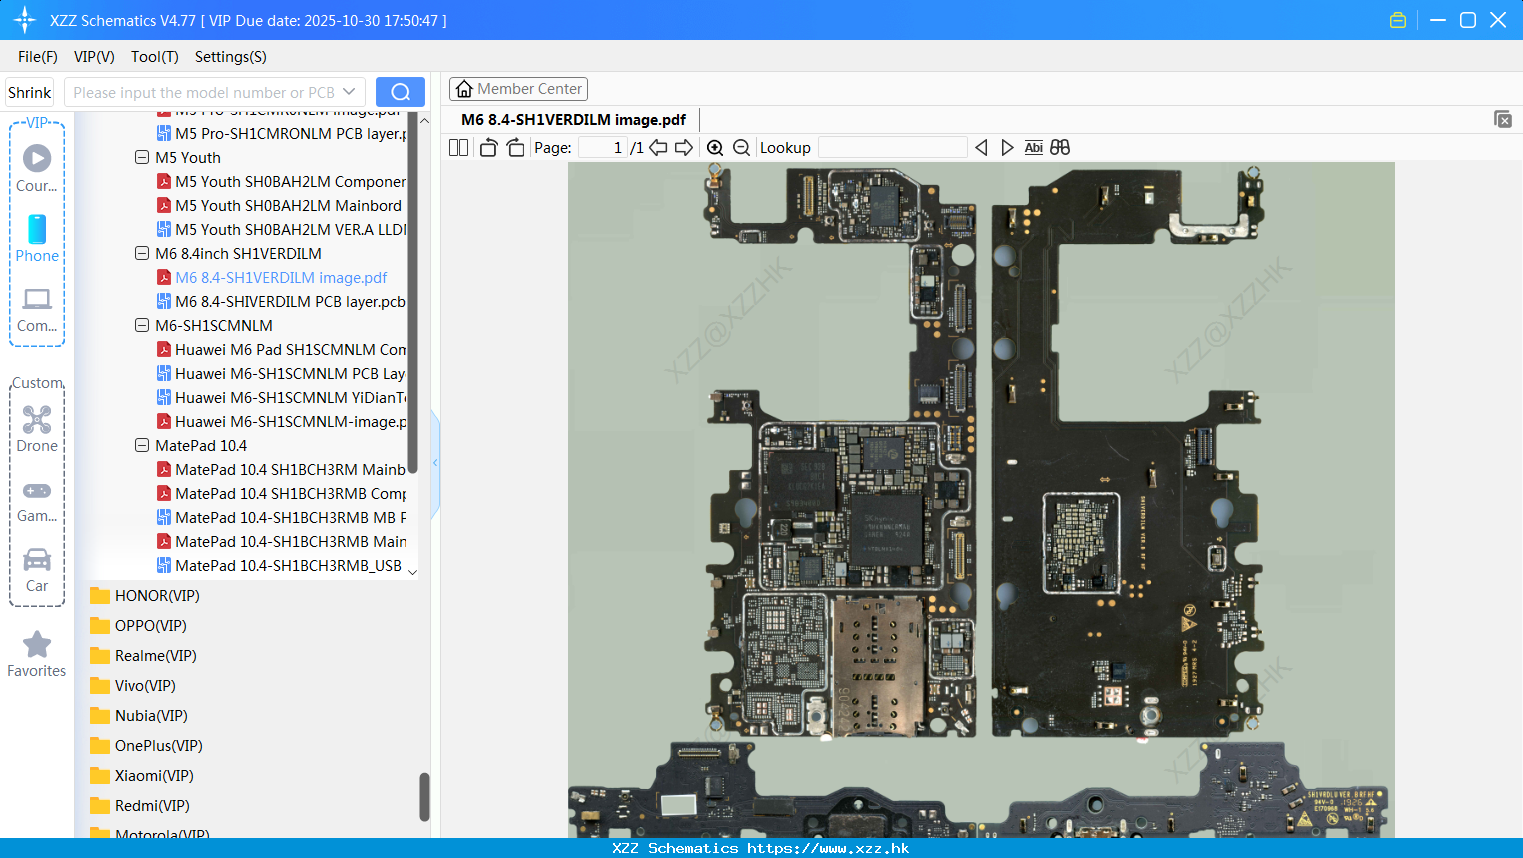Image resolution: width=1523 pixels, height=858 pixels.
Task: Collapse the M5 Youth tree node
Action: pos(142,157)
